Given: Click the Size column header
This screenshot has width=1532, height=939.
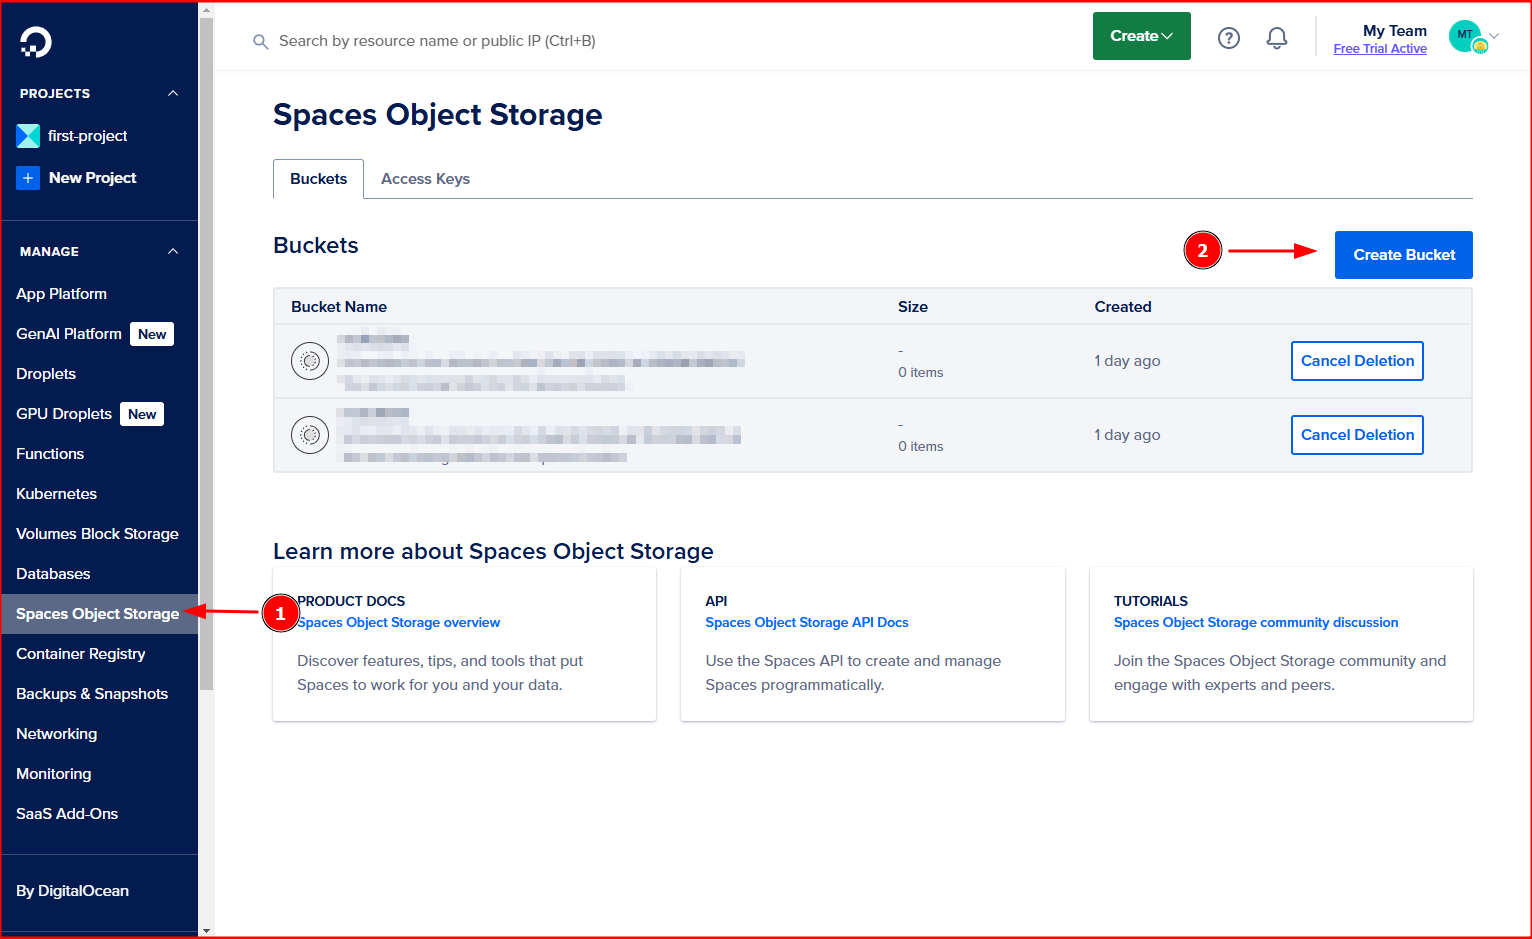Looking at the screenshot, I should [x=913, y=307].
